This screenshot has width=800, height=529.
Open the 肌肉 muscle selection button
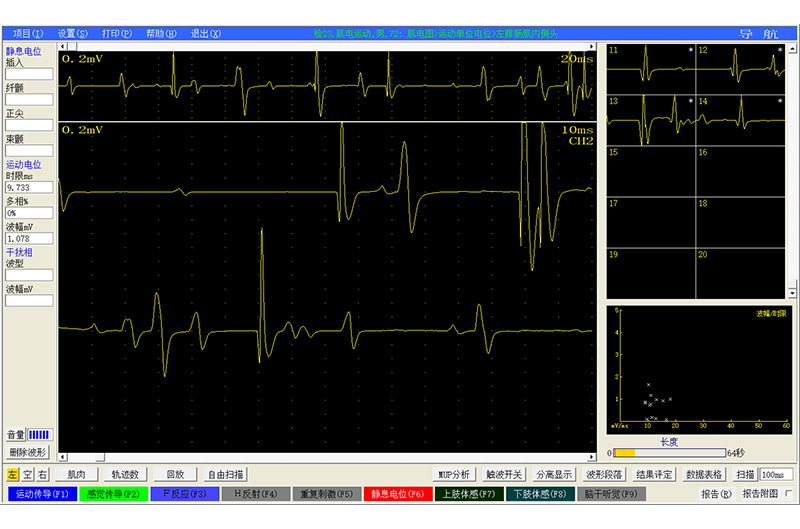[x=76, y=474]
